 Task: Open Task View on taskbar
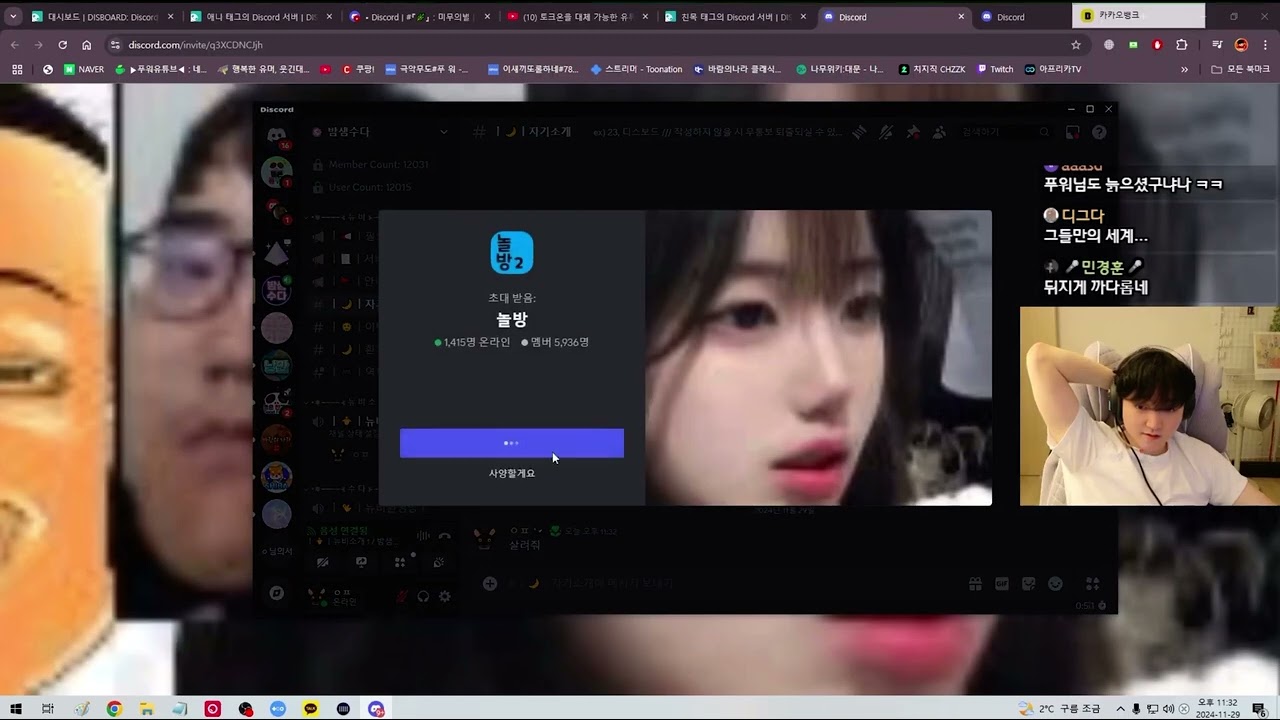pos(47,709)
